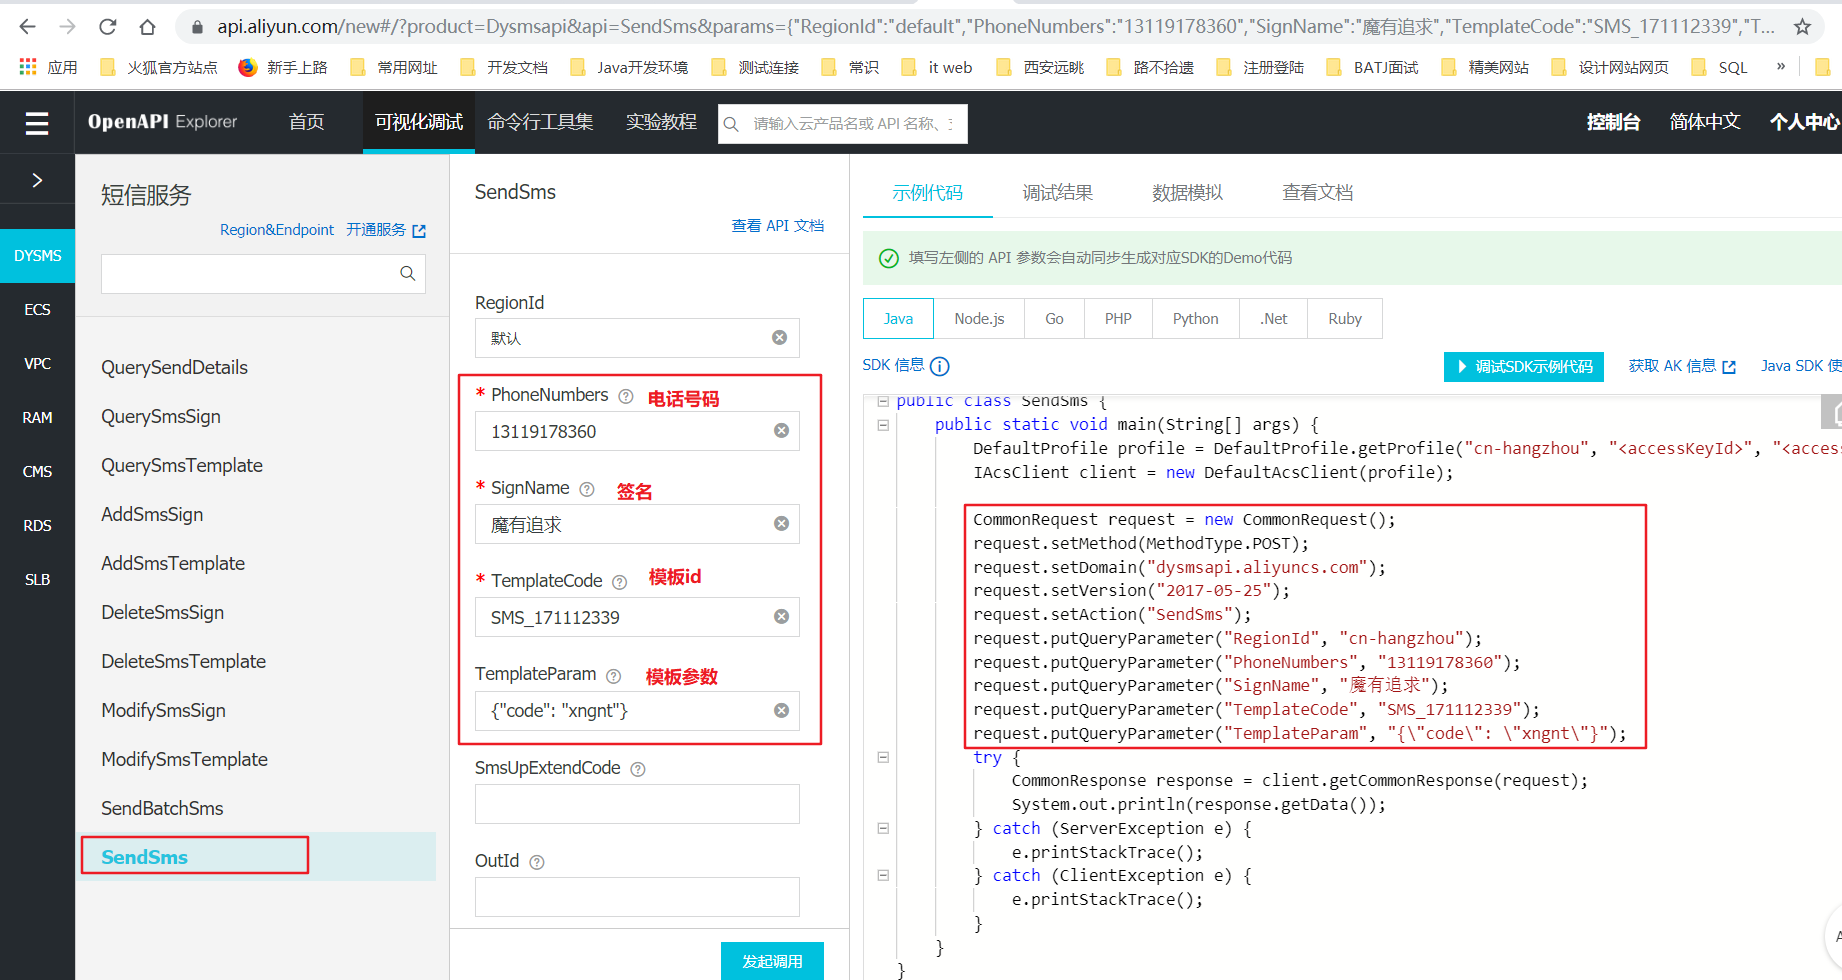The height and width of the screenshot is (980, 1842).
Task: Open the hamburger menu icon
Action: click(x=37, y=123)
